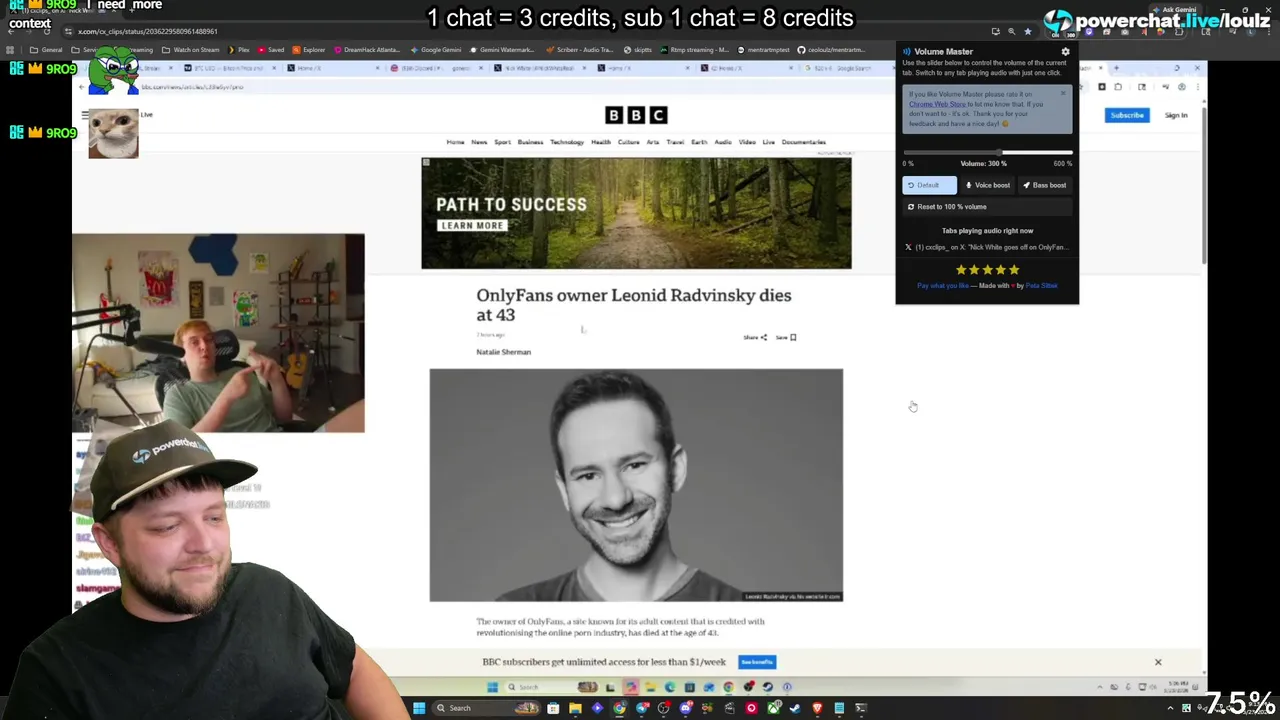The height and width of the screenshot is (720, 1280).
Task: Open the BBC hamburger menu
Action: (x=84, y=115)
